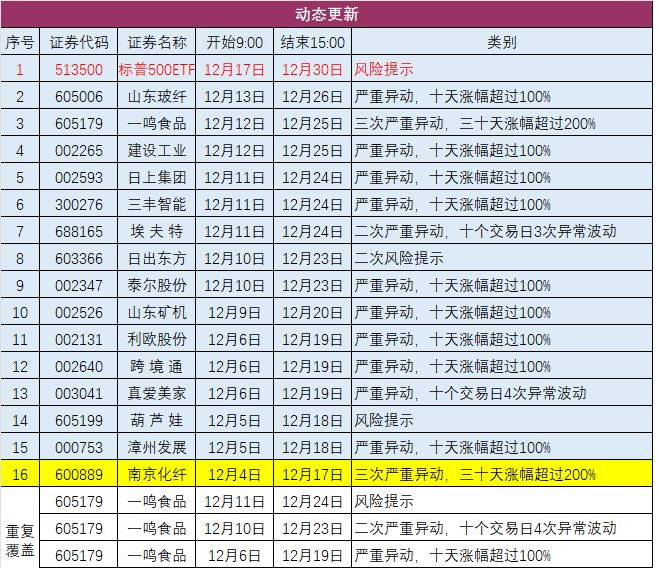Screen dimensions: 659x568
Task: Click row number 7
Action: point(20,231)
